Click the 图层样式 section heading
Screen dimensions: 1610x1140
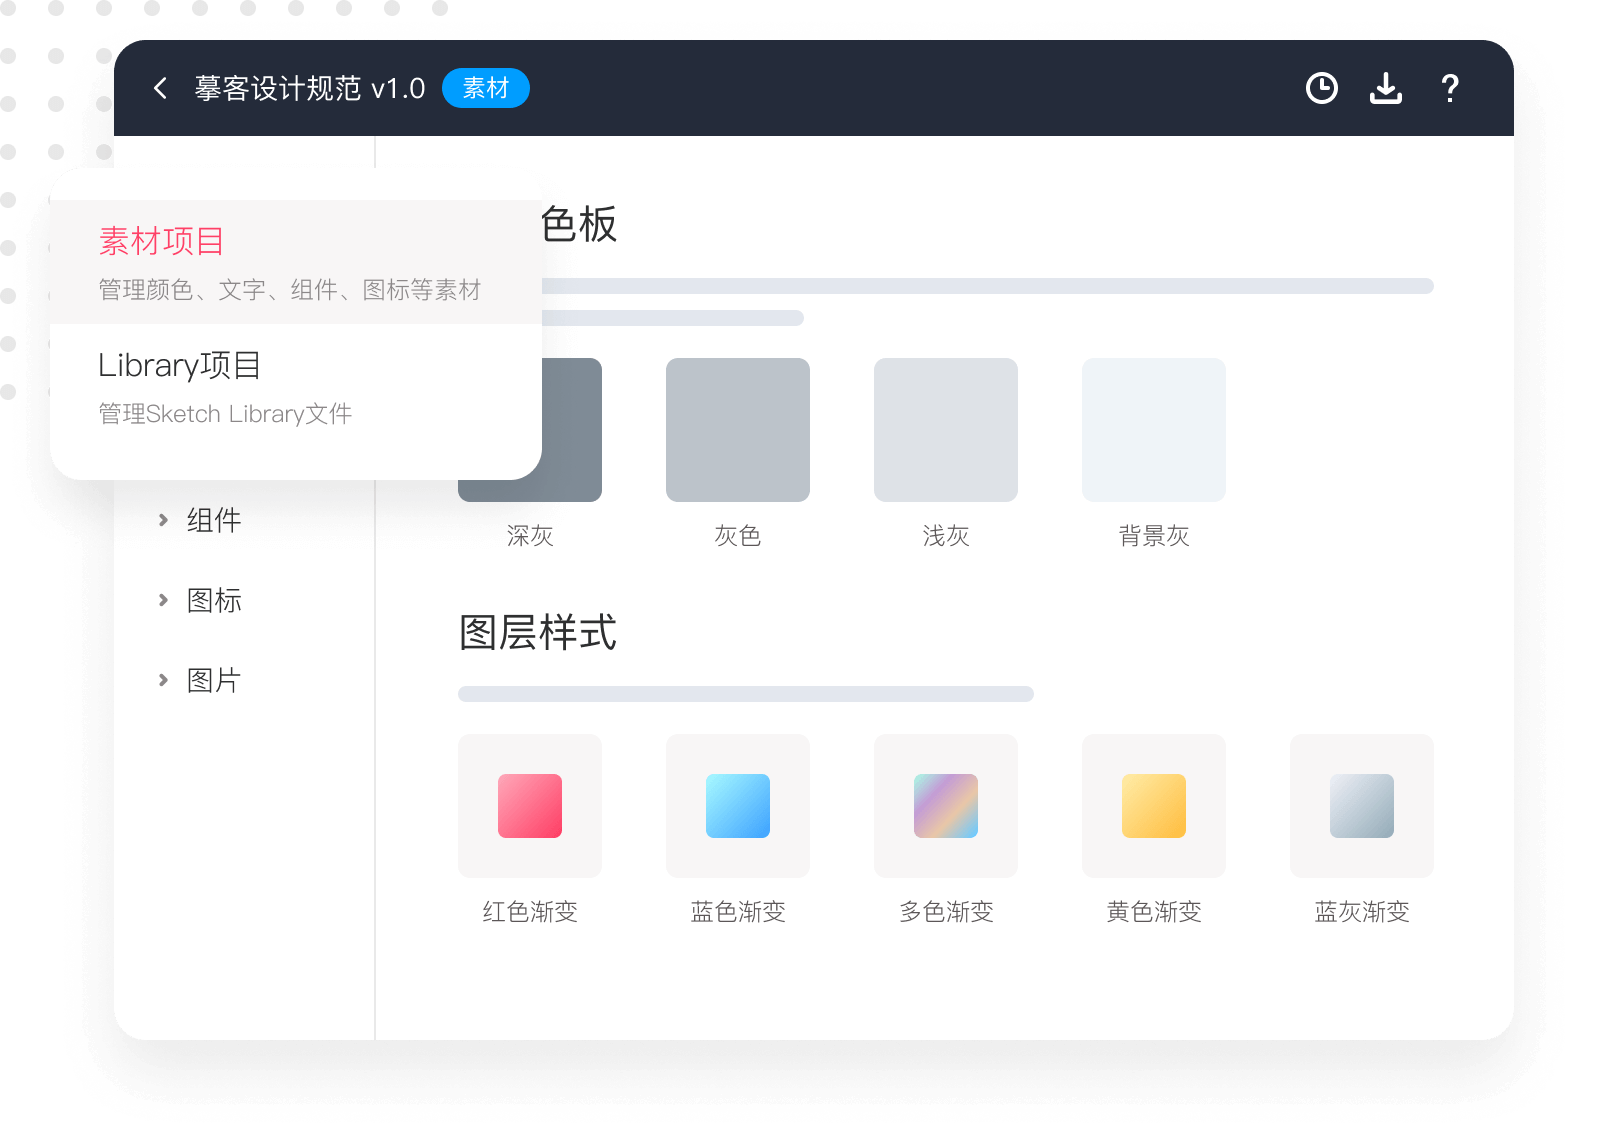point(538,632)
